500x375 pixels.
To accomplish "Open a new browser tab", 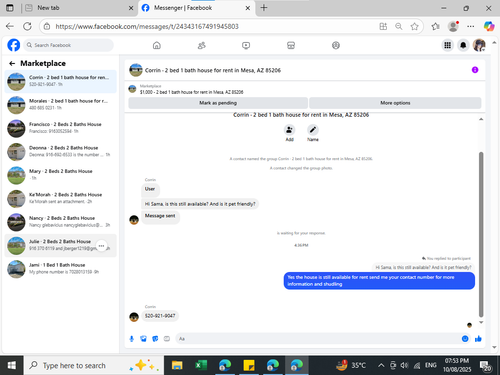I will pos(264,8).
